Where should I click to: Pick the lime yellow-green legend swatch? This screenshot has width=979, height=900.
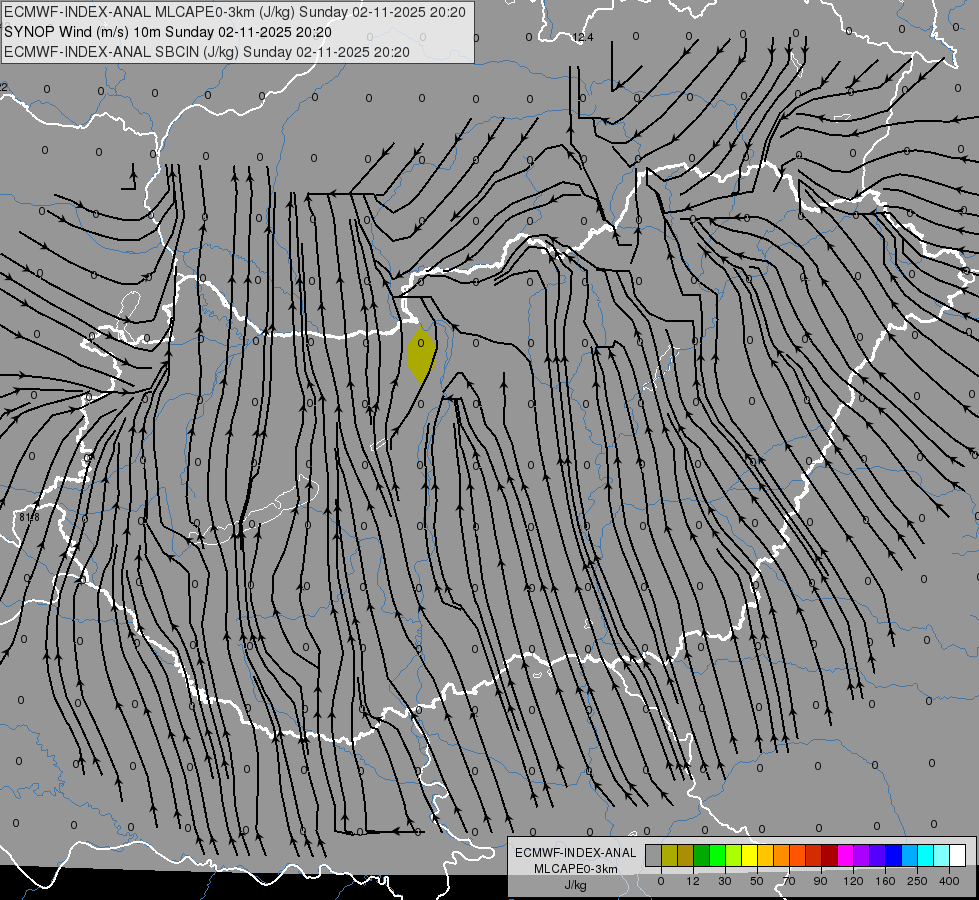click(x=734, y=855)
